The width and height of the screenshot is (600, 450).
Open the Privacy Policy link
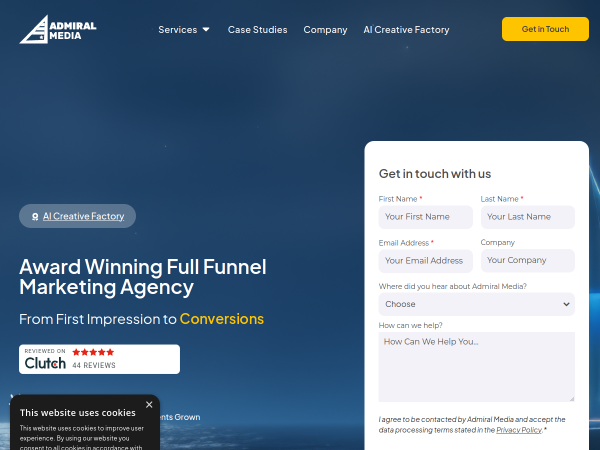[519, 430]
